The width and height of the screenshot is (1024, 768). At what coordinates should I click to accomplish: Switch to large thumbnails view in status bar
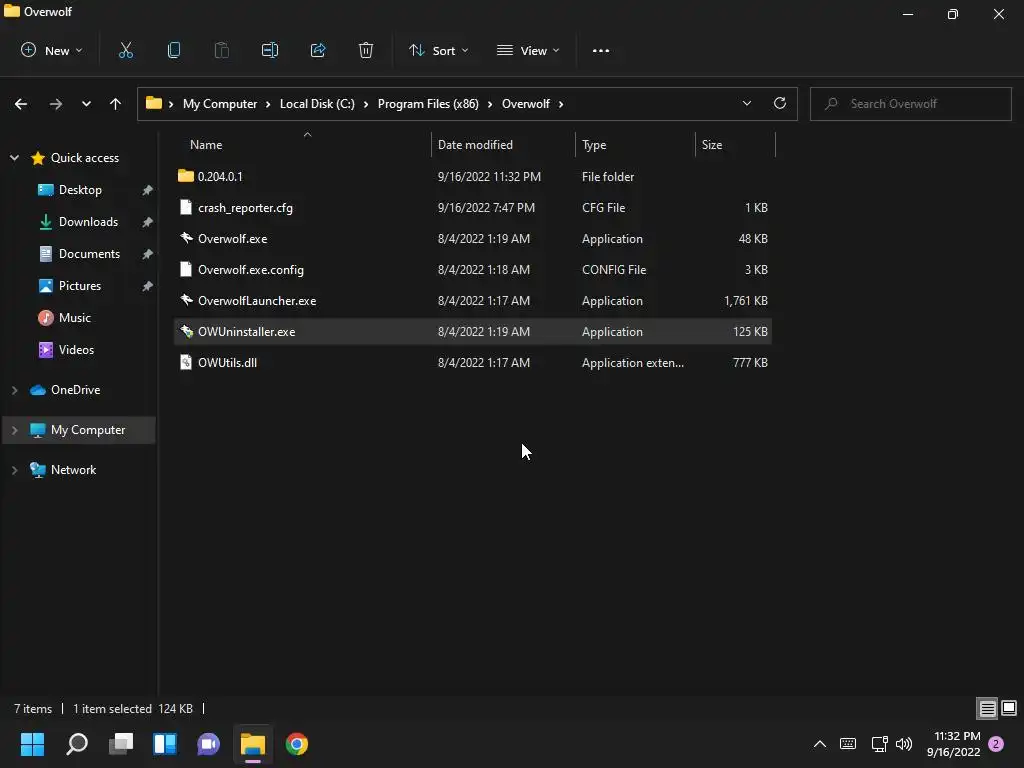pyautogui.click(x=1009, y=708)
